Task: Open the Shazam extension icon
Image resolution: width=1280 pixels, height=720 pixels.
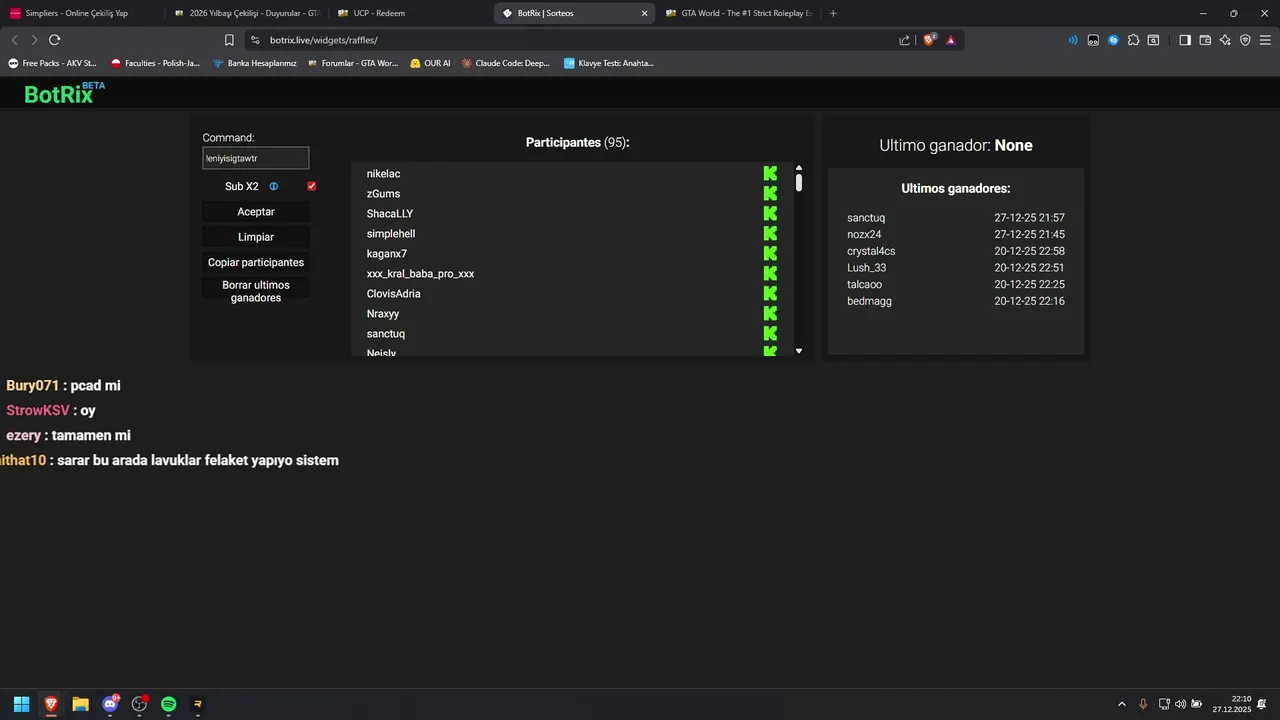Action: click(1113, 40)
